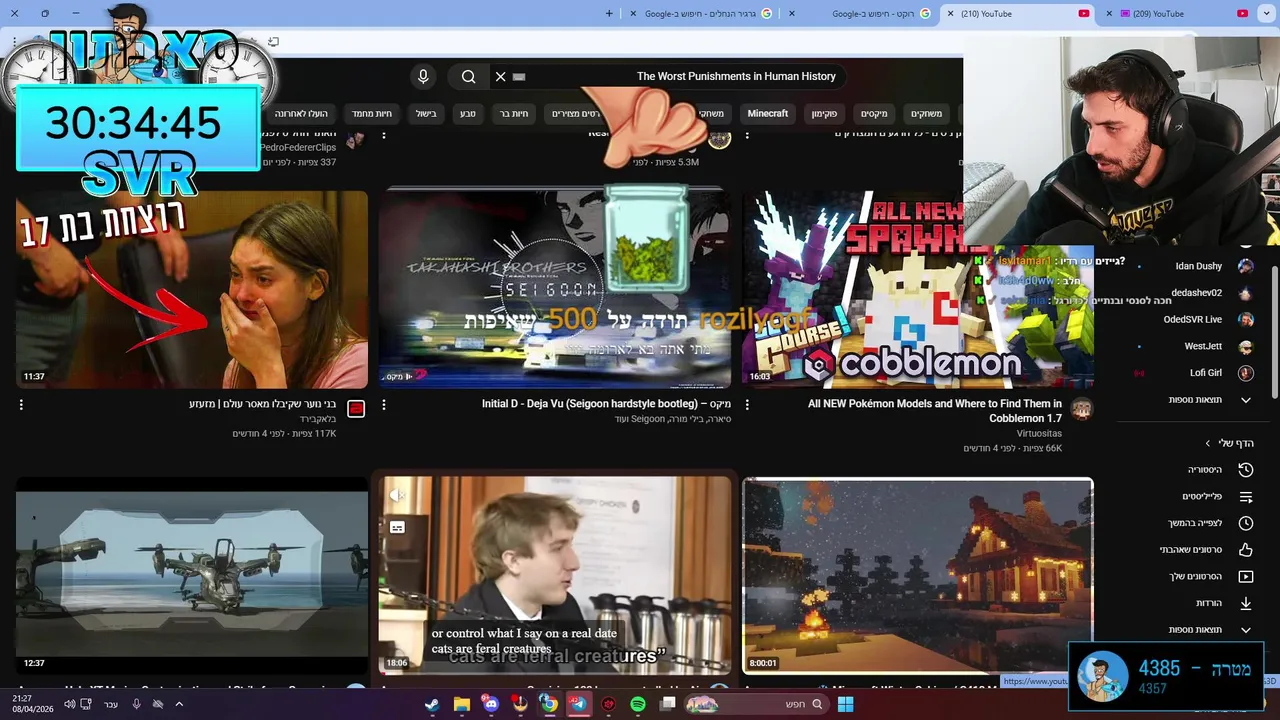Toggle the taskbar microphone icon

137,704
